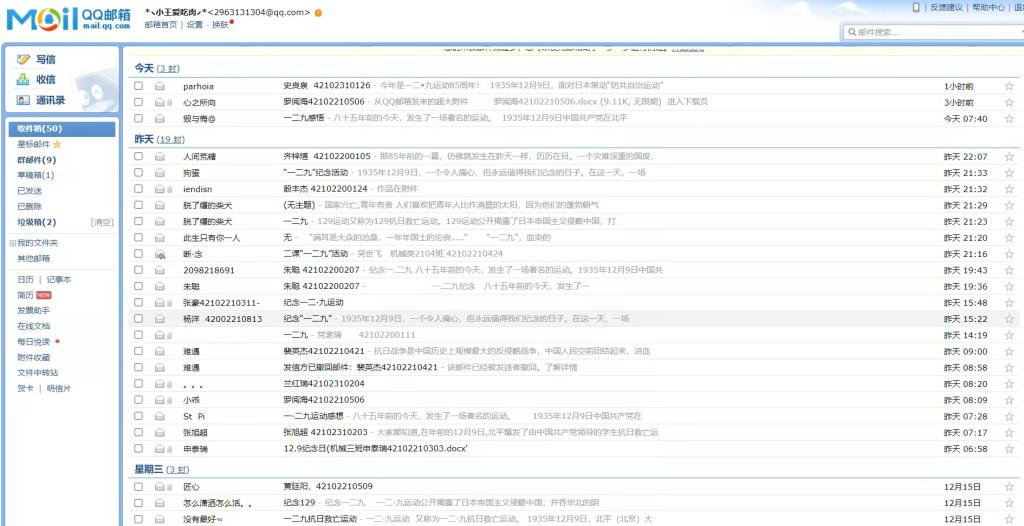Open 附件收藏 in sidebar
The width and height of the screenshot is (1024, 526).
tap(34, 357)
